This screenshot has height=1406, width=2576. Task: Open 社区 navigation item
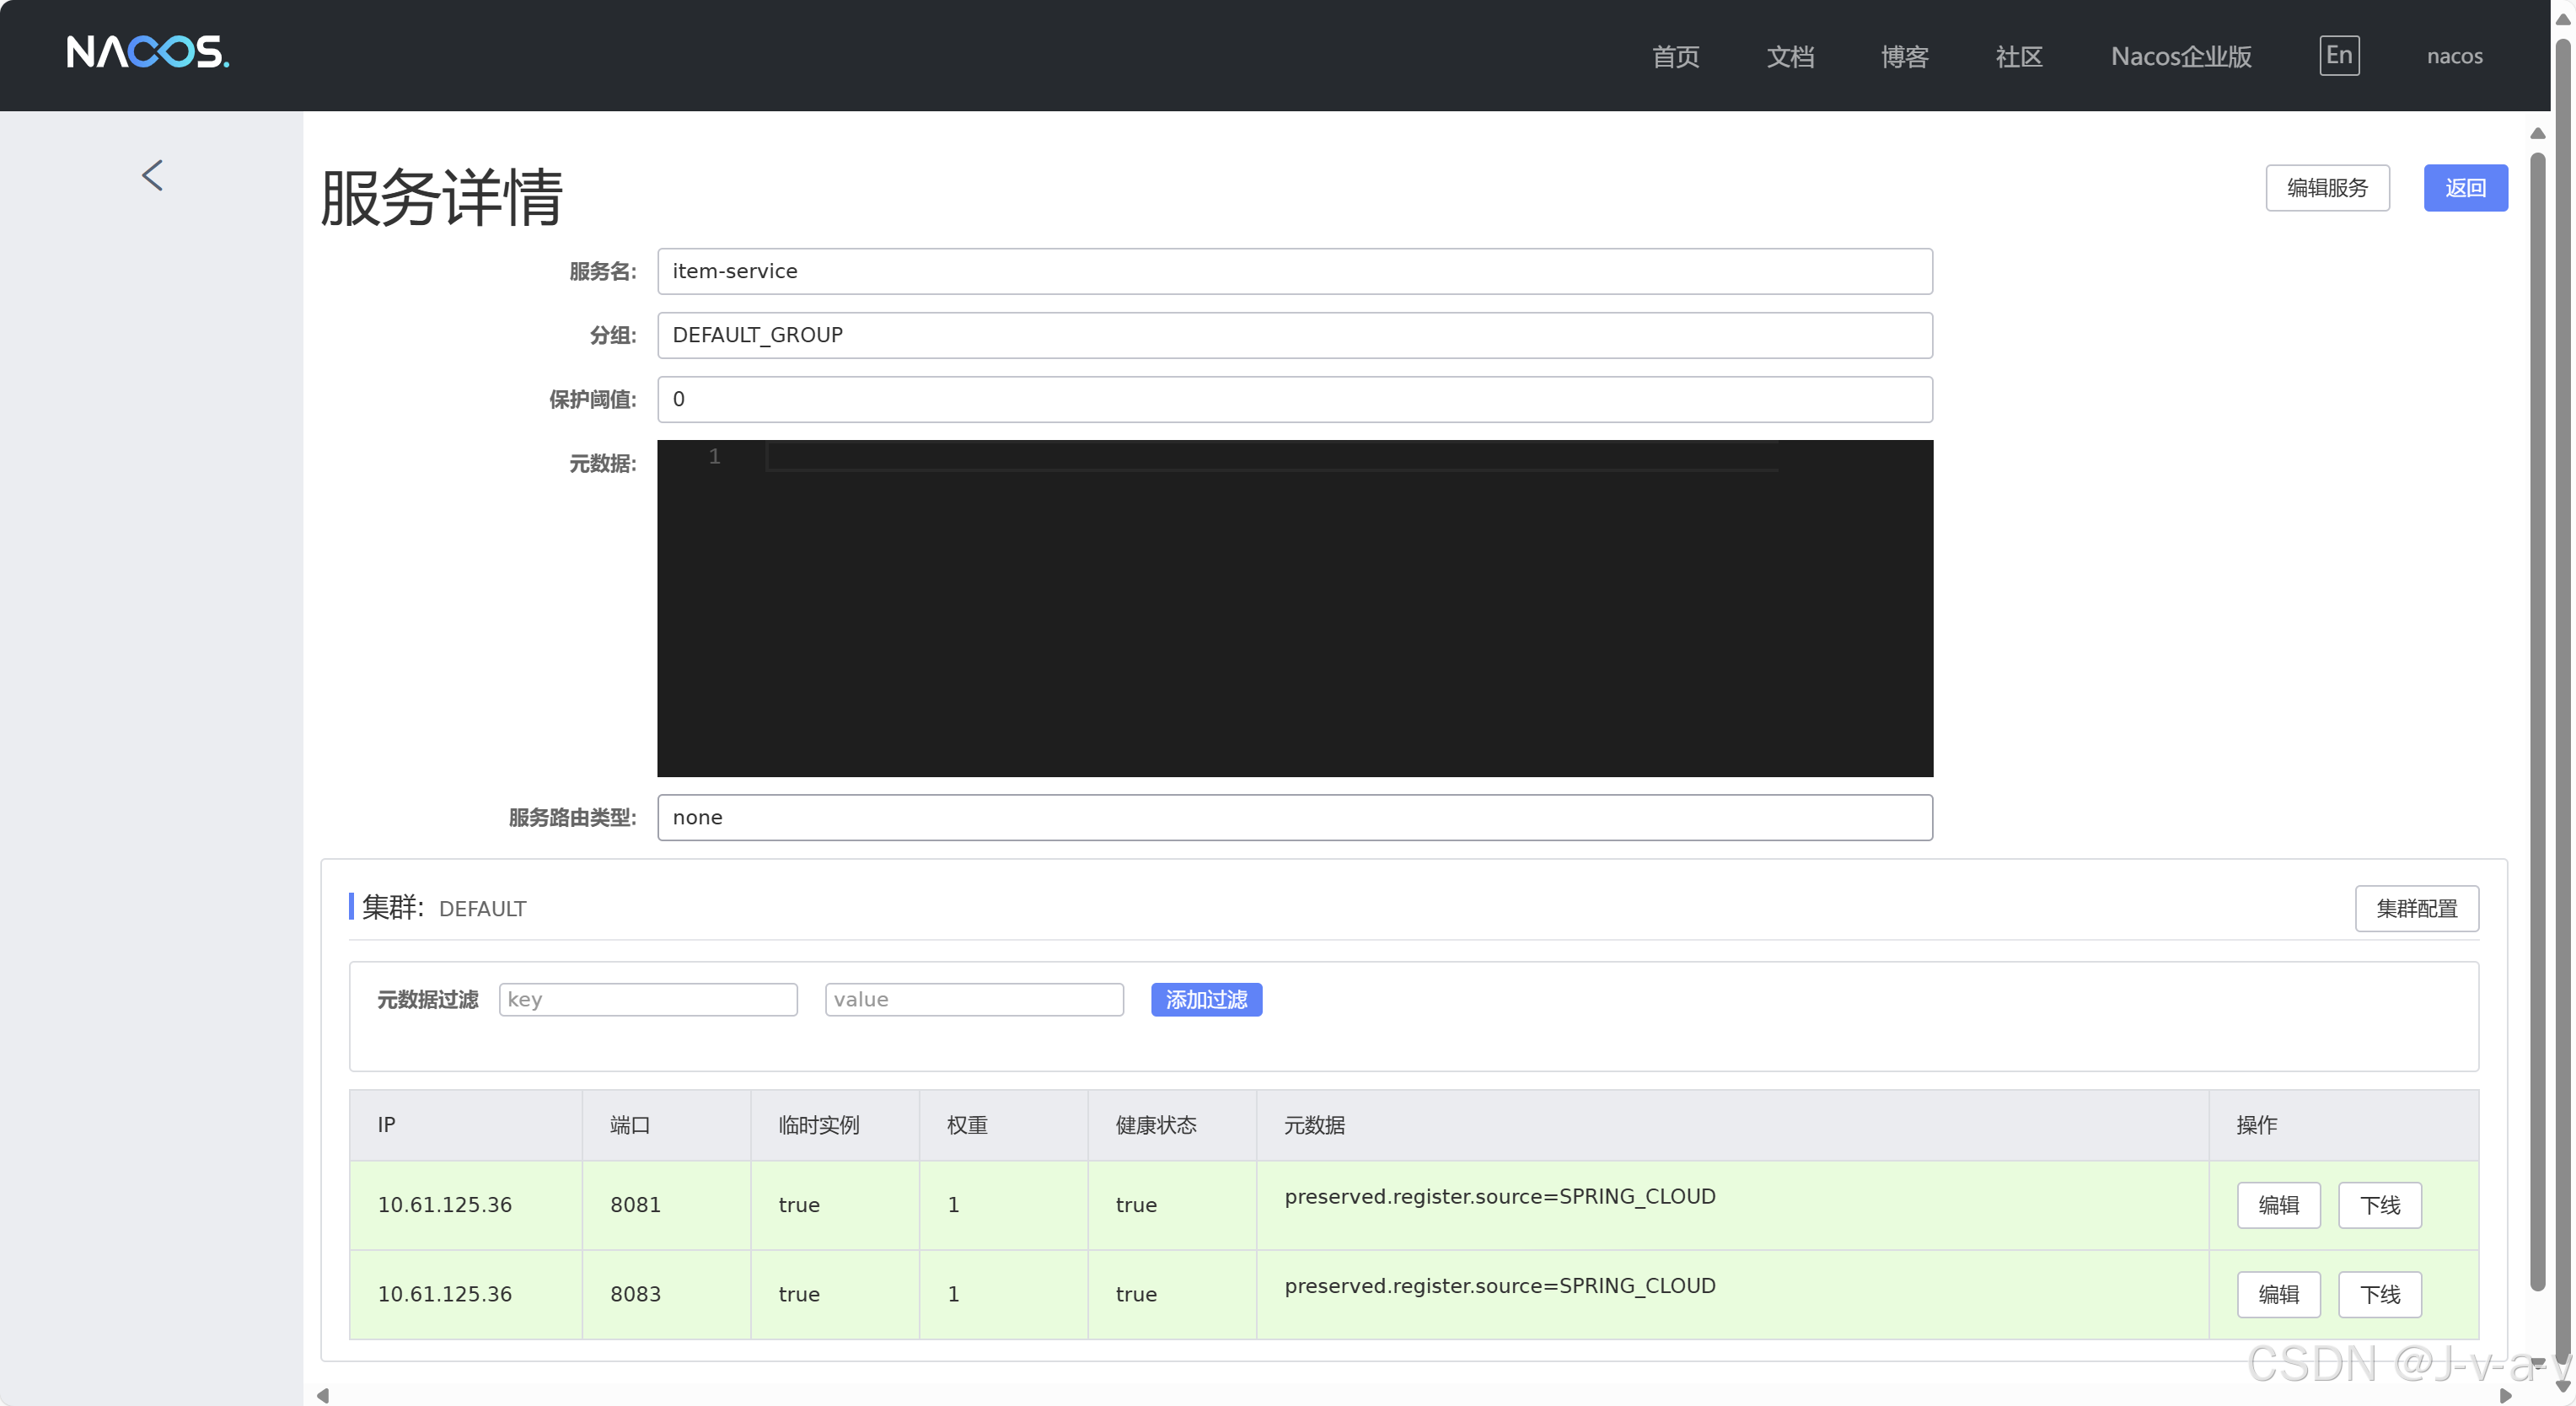click(x=2018, y=56)
